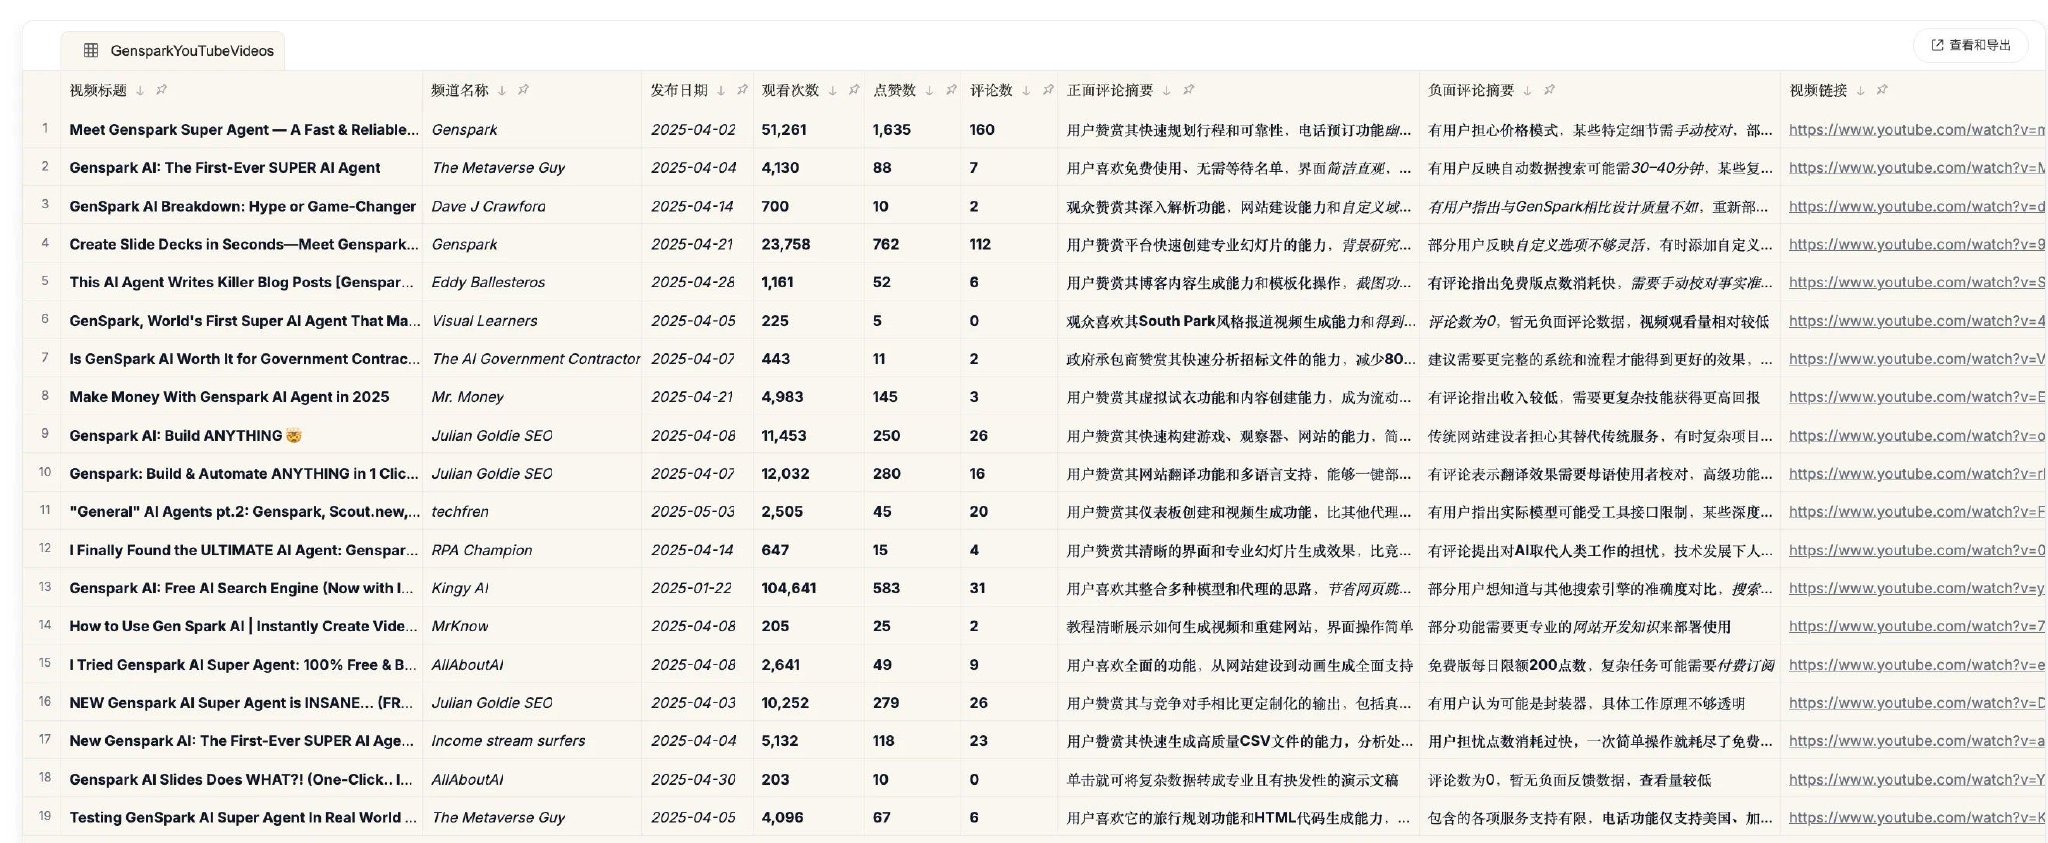2048x843 pixels.
Task: Click row number 19
Action: (45, 816)
